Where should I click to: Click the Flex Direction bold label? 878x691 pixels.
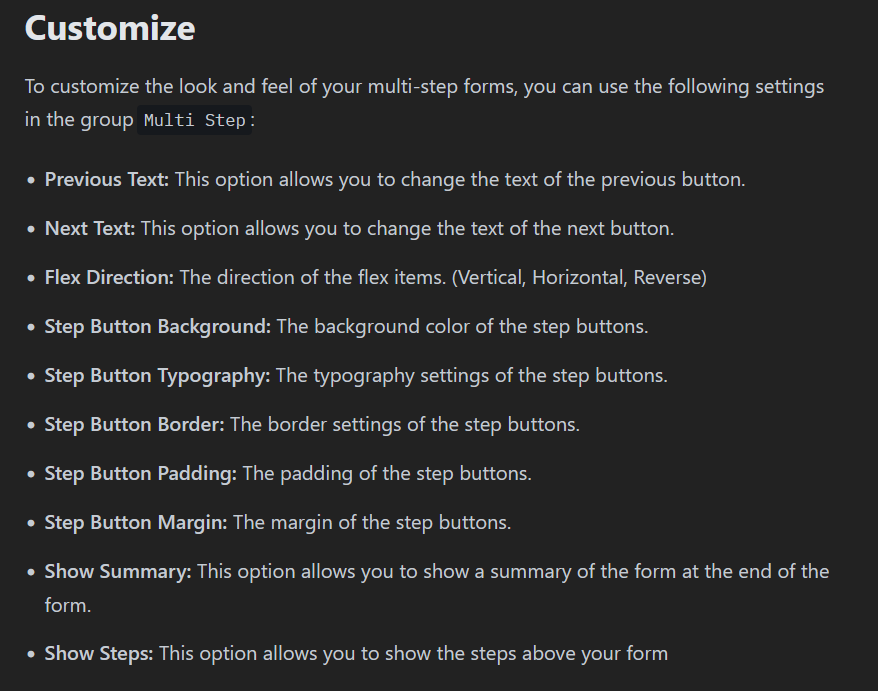(109, 278)
